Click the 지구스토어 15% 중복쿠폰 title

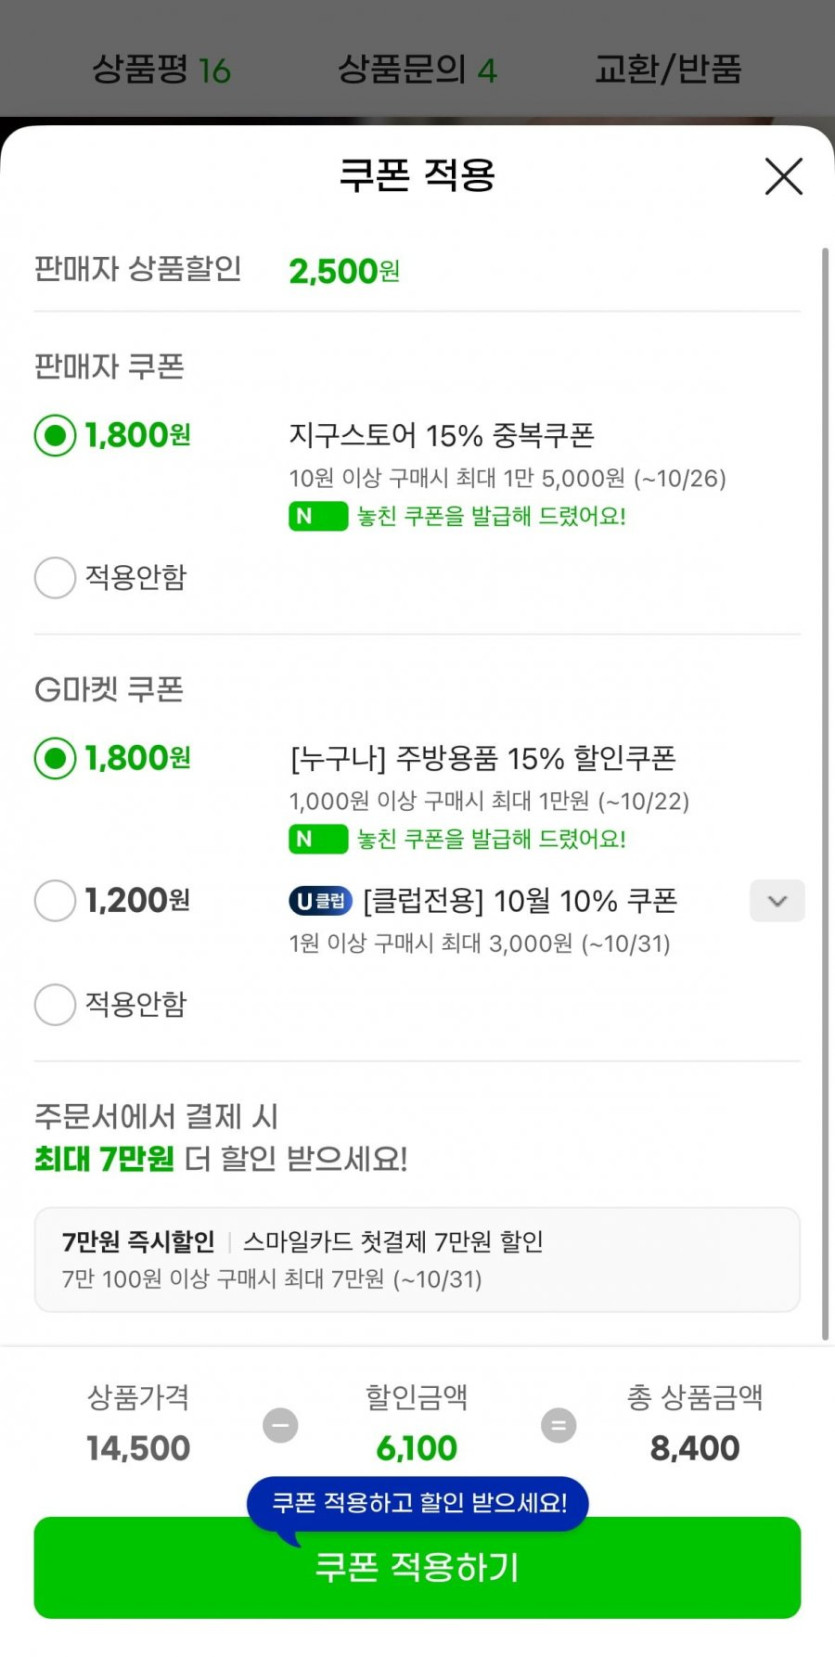pyautogui.click(x=441, y=435)
